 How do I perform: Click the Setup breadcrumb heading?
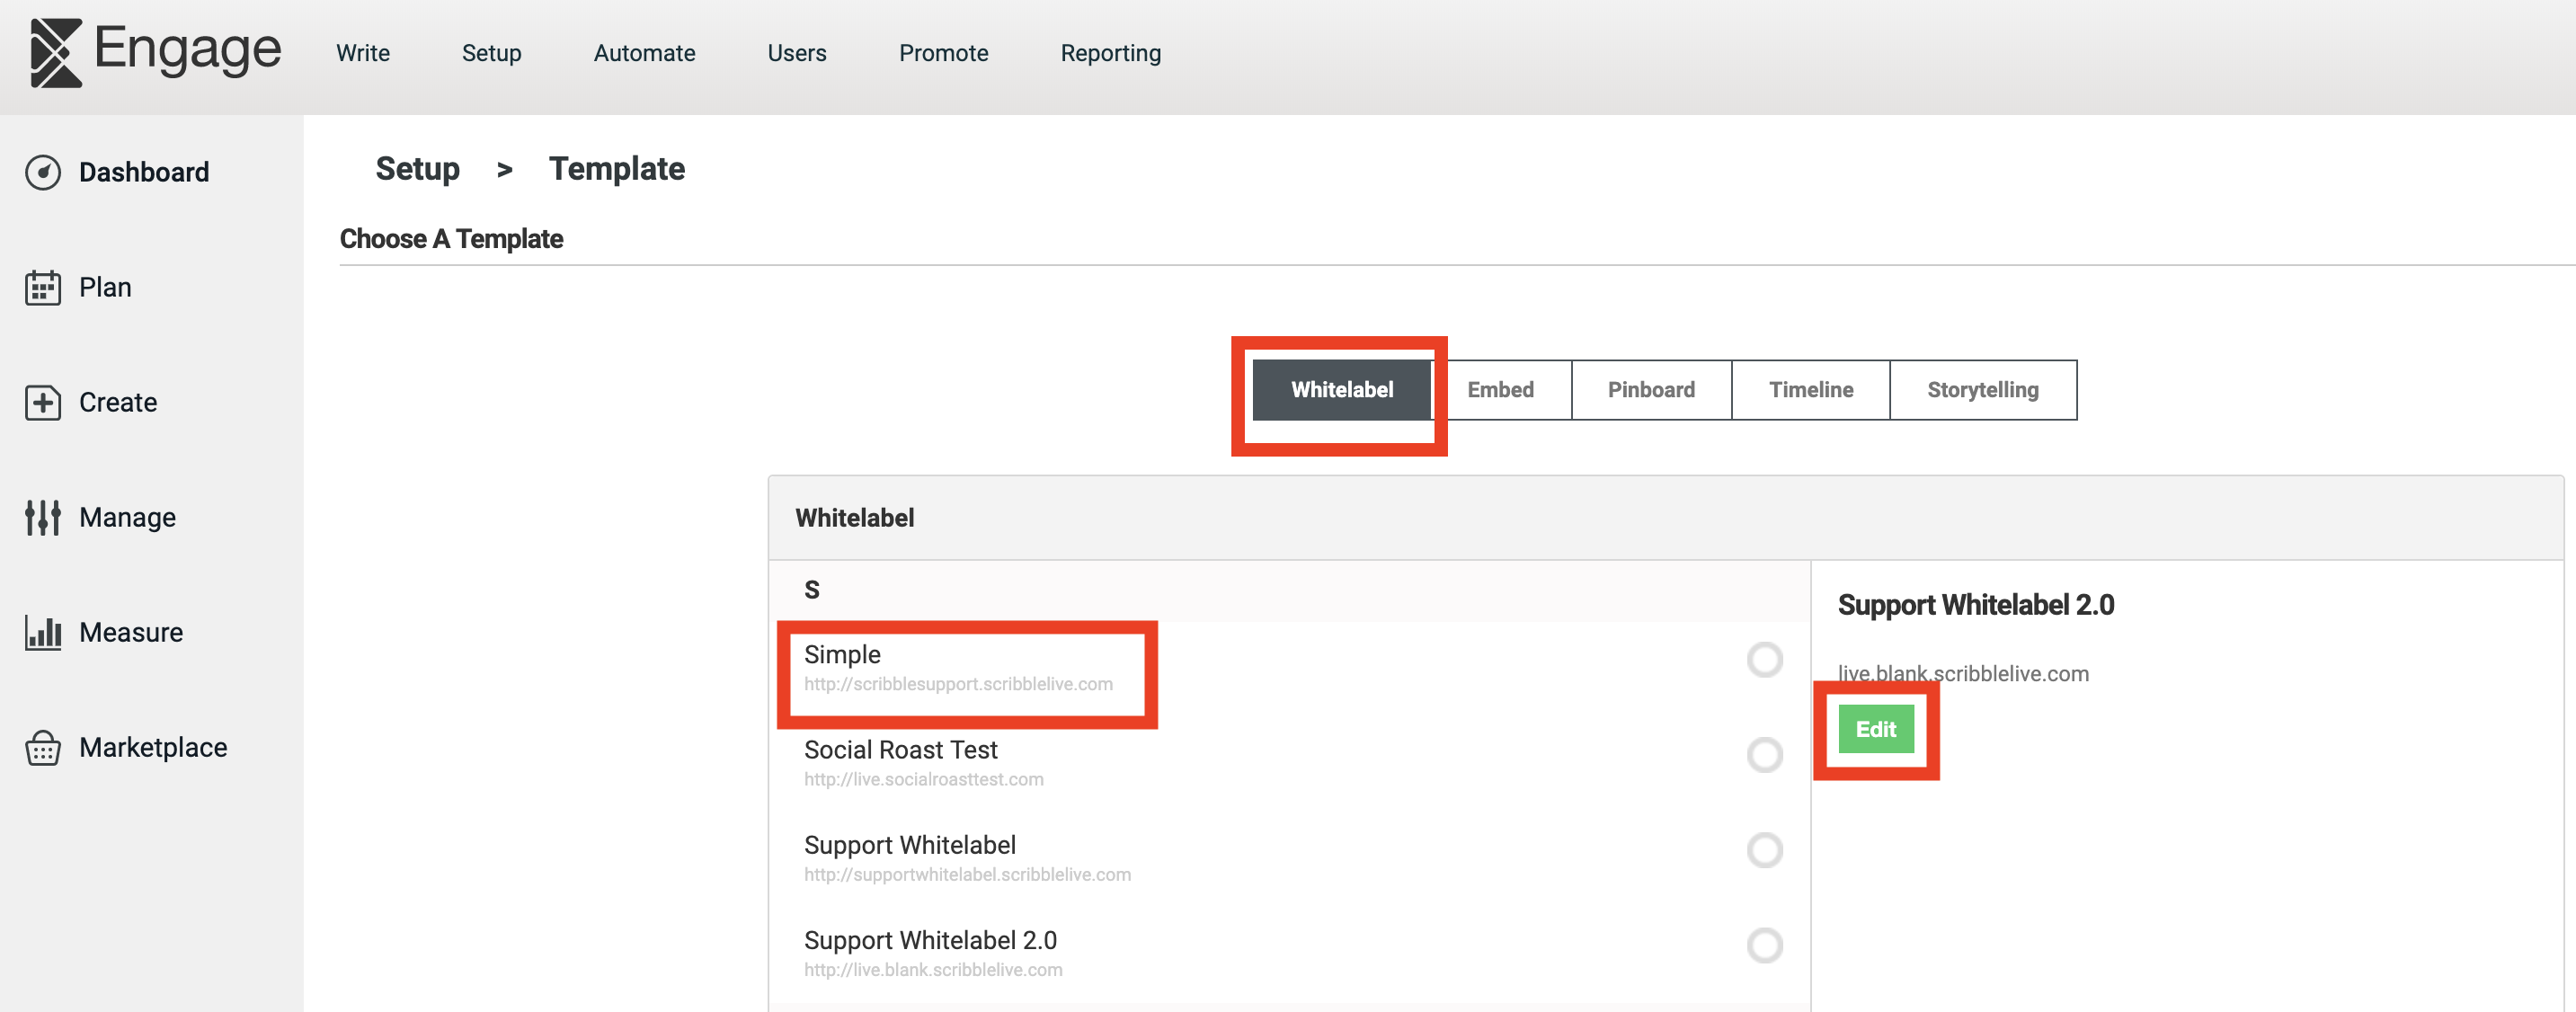tap(417, 169)
